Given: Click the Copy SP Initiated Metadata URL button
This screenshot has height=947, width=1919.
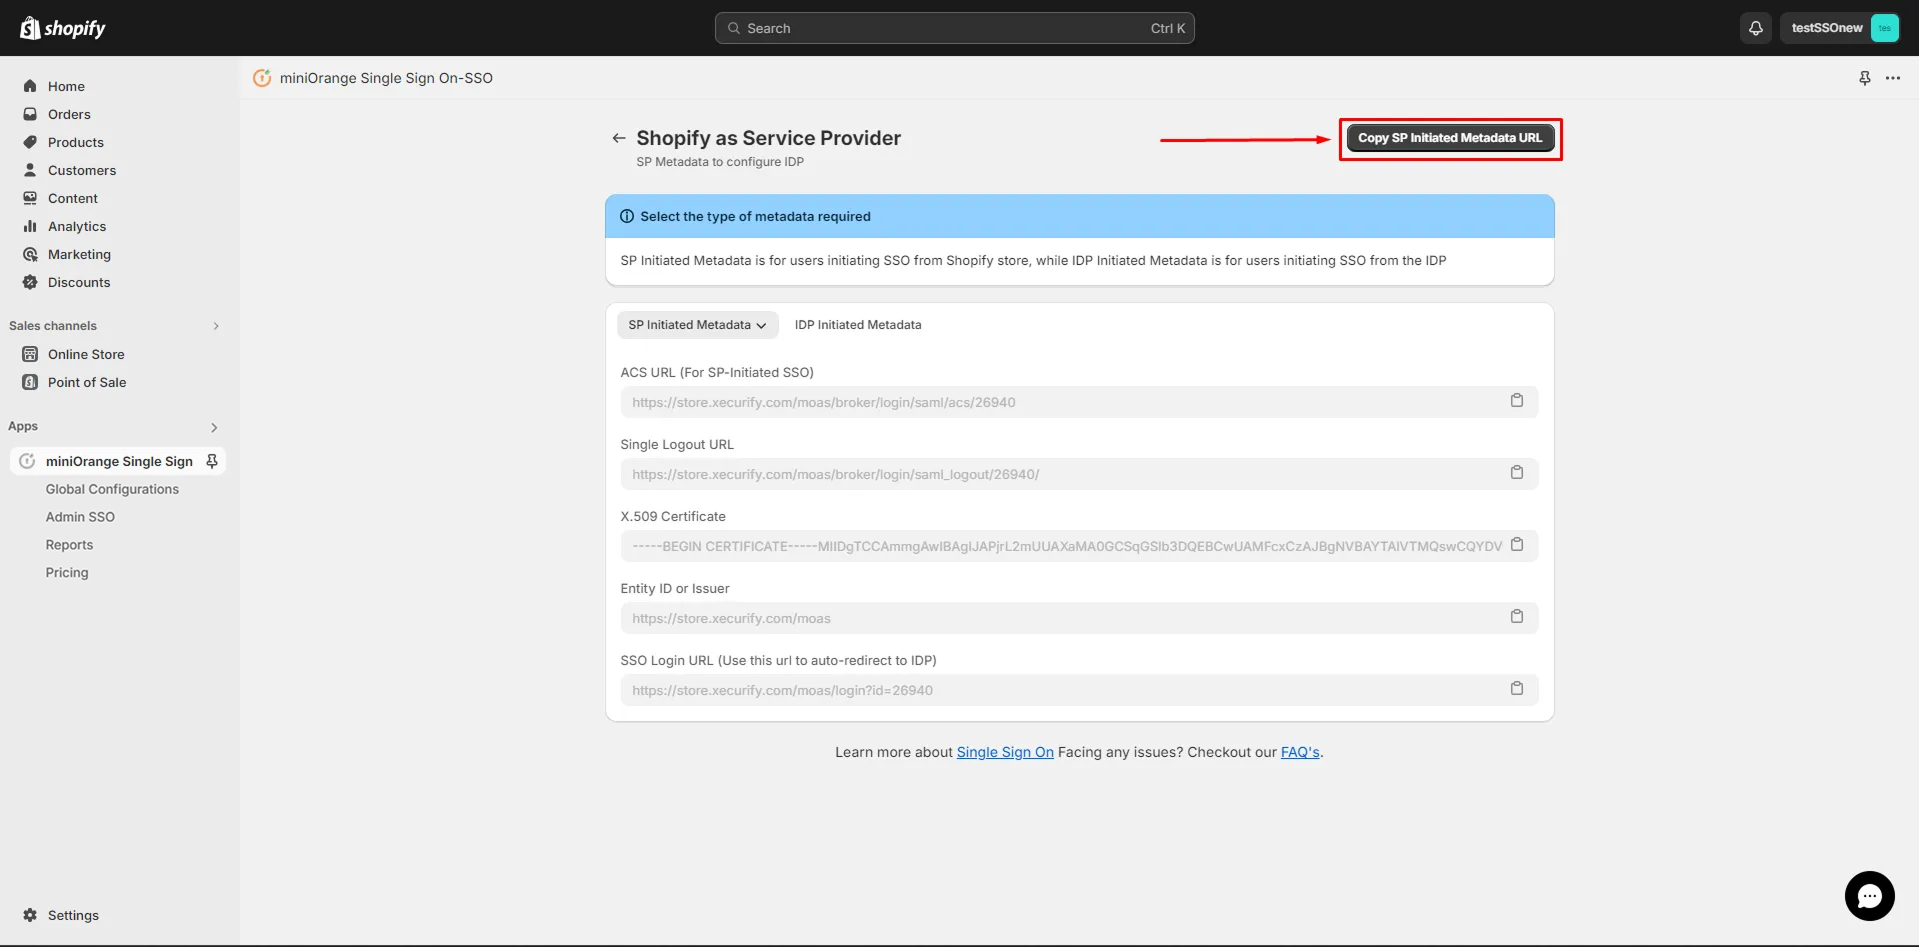Looking at the screenshot, I should [x=1449, y=138].
